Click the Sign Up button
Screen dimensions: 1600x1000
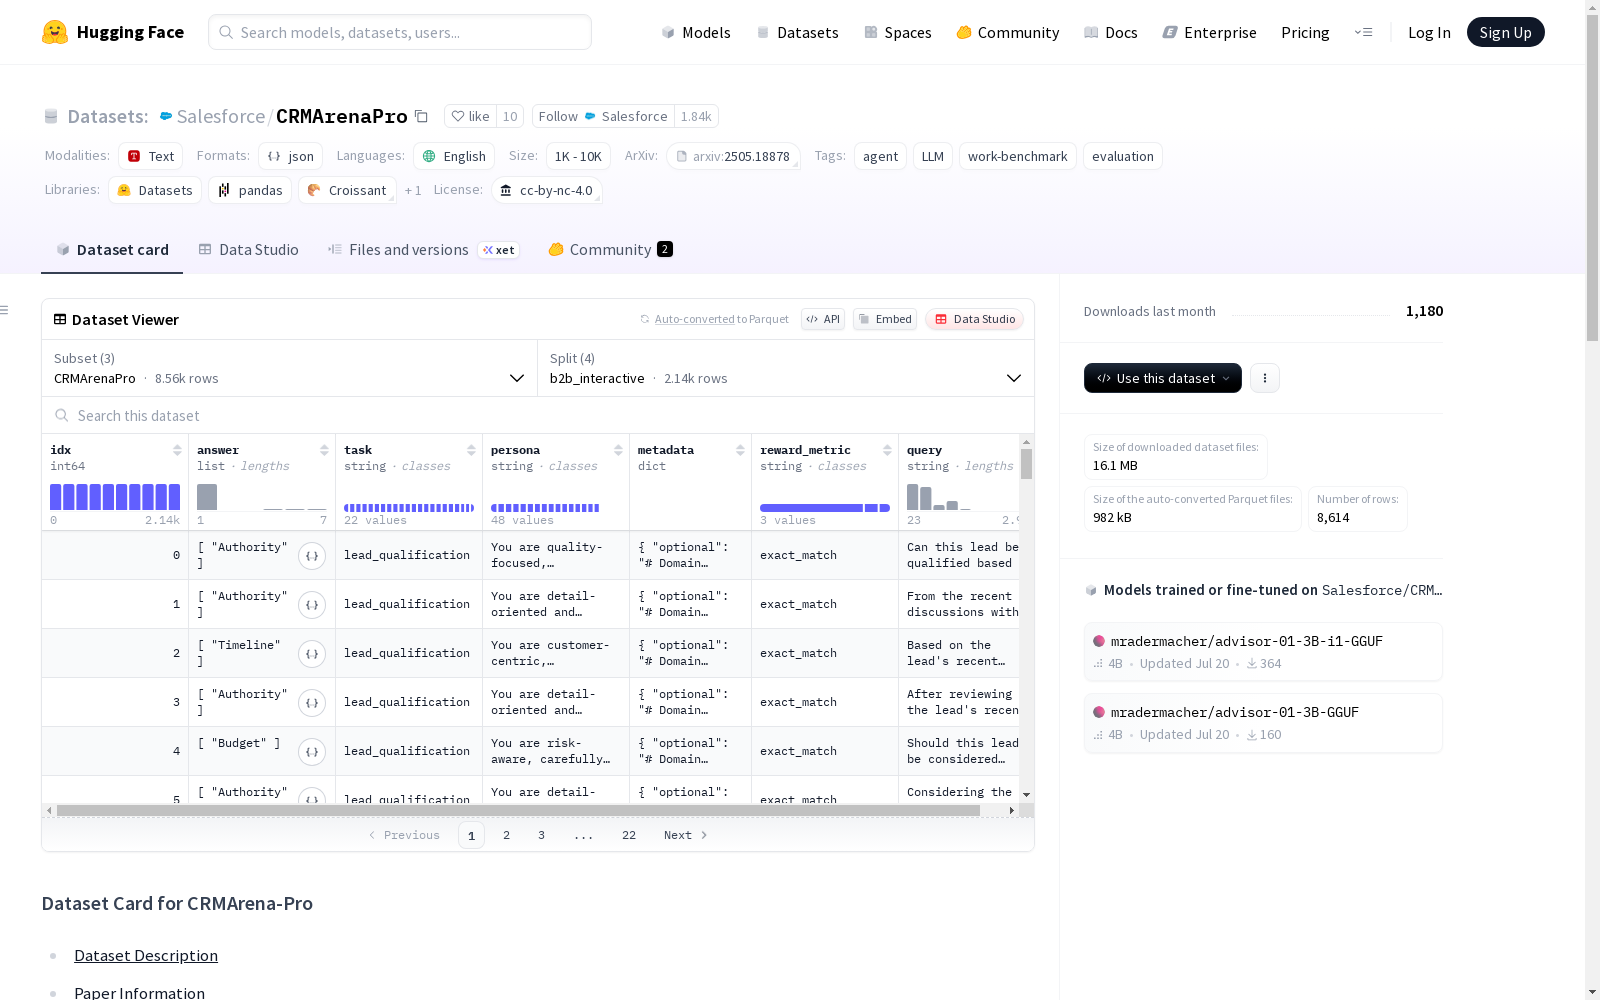[1506, 32]
